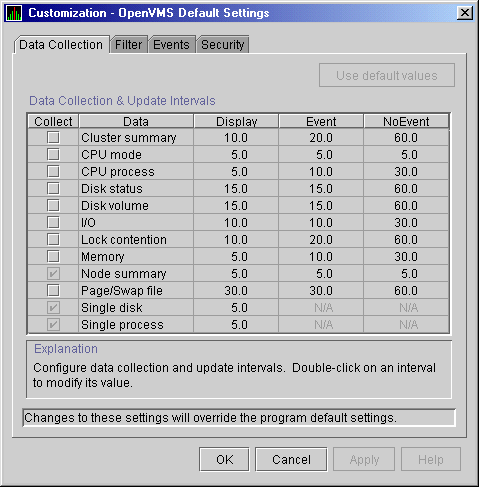The height and width of the screenshot is (487, 479).
Task: Select CPU mode NoEvent interval 5.0
Action: click(406, 154)
